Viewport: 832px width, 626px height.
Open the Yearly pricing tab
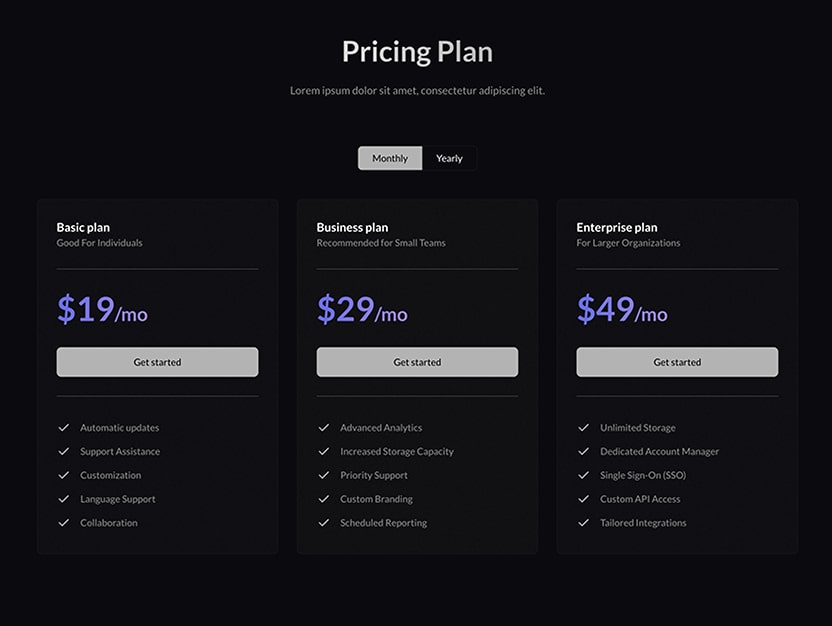pyautogui.click(x=449, y=158)
